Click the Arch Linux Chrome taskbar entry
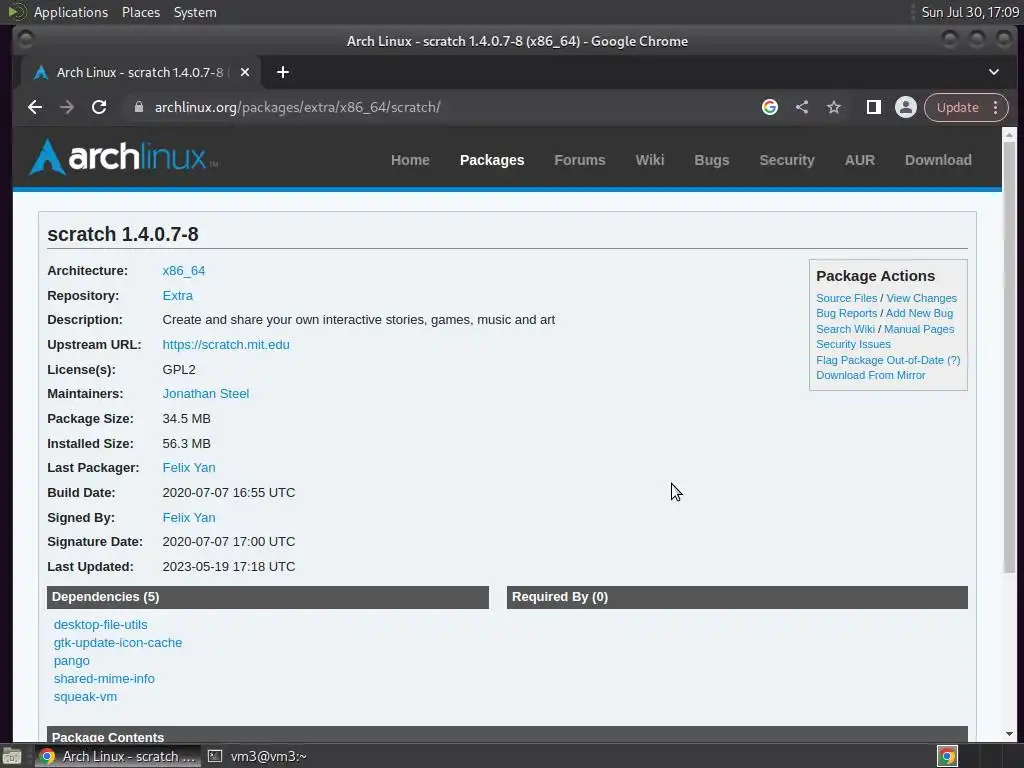Image resolution: width=1024 pixels, height=768 pixels. (x=118, y=756)
